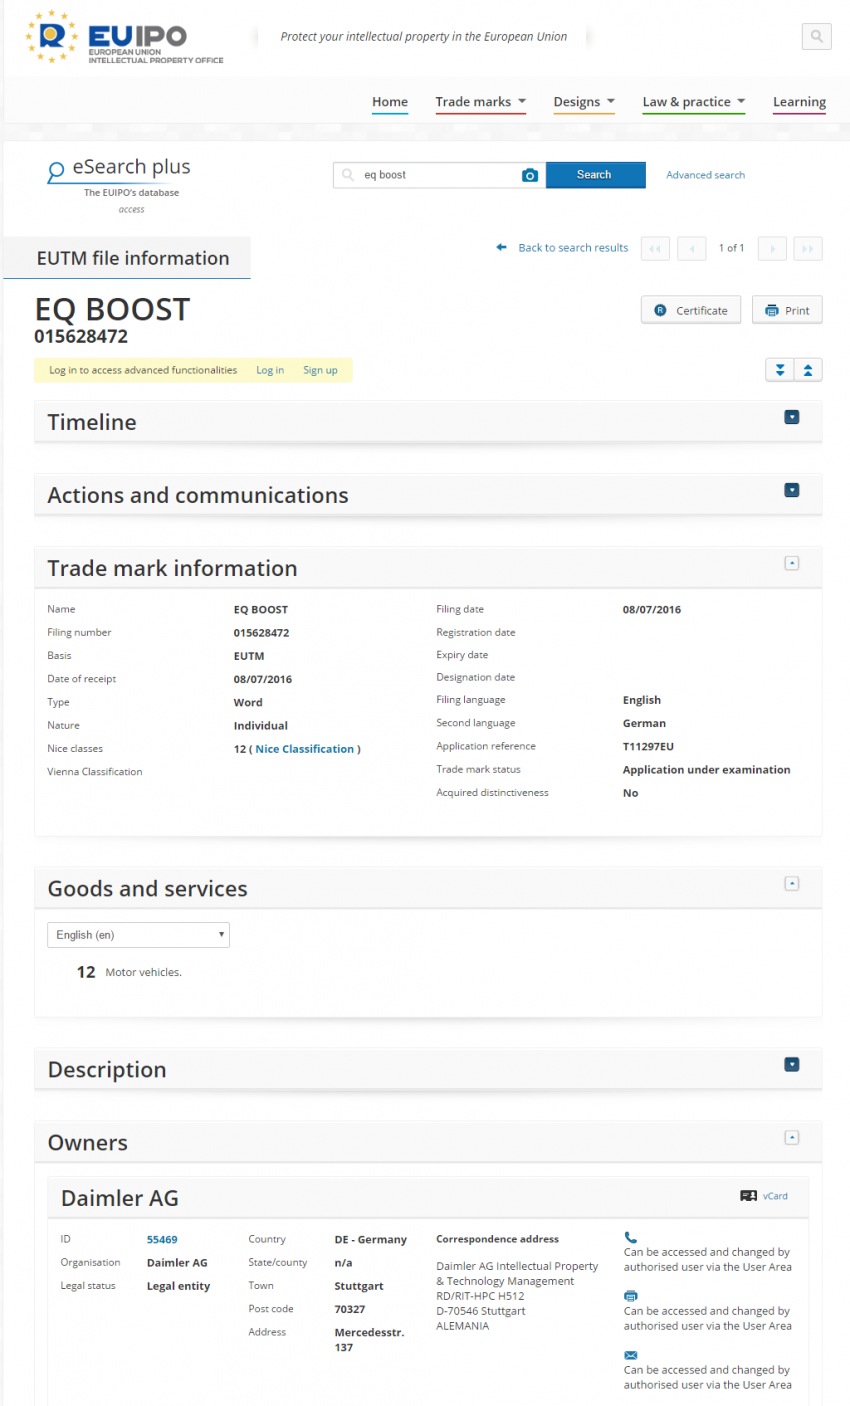Open the Nice Classification link
This screenshot has height=1406, width=850.
(x=304, y=748)
